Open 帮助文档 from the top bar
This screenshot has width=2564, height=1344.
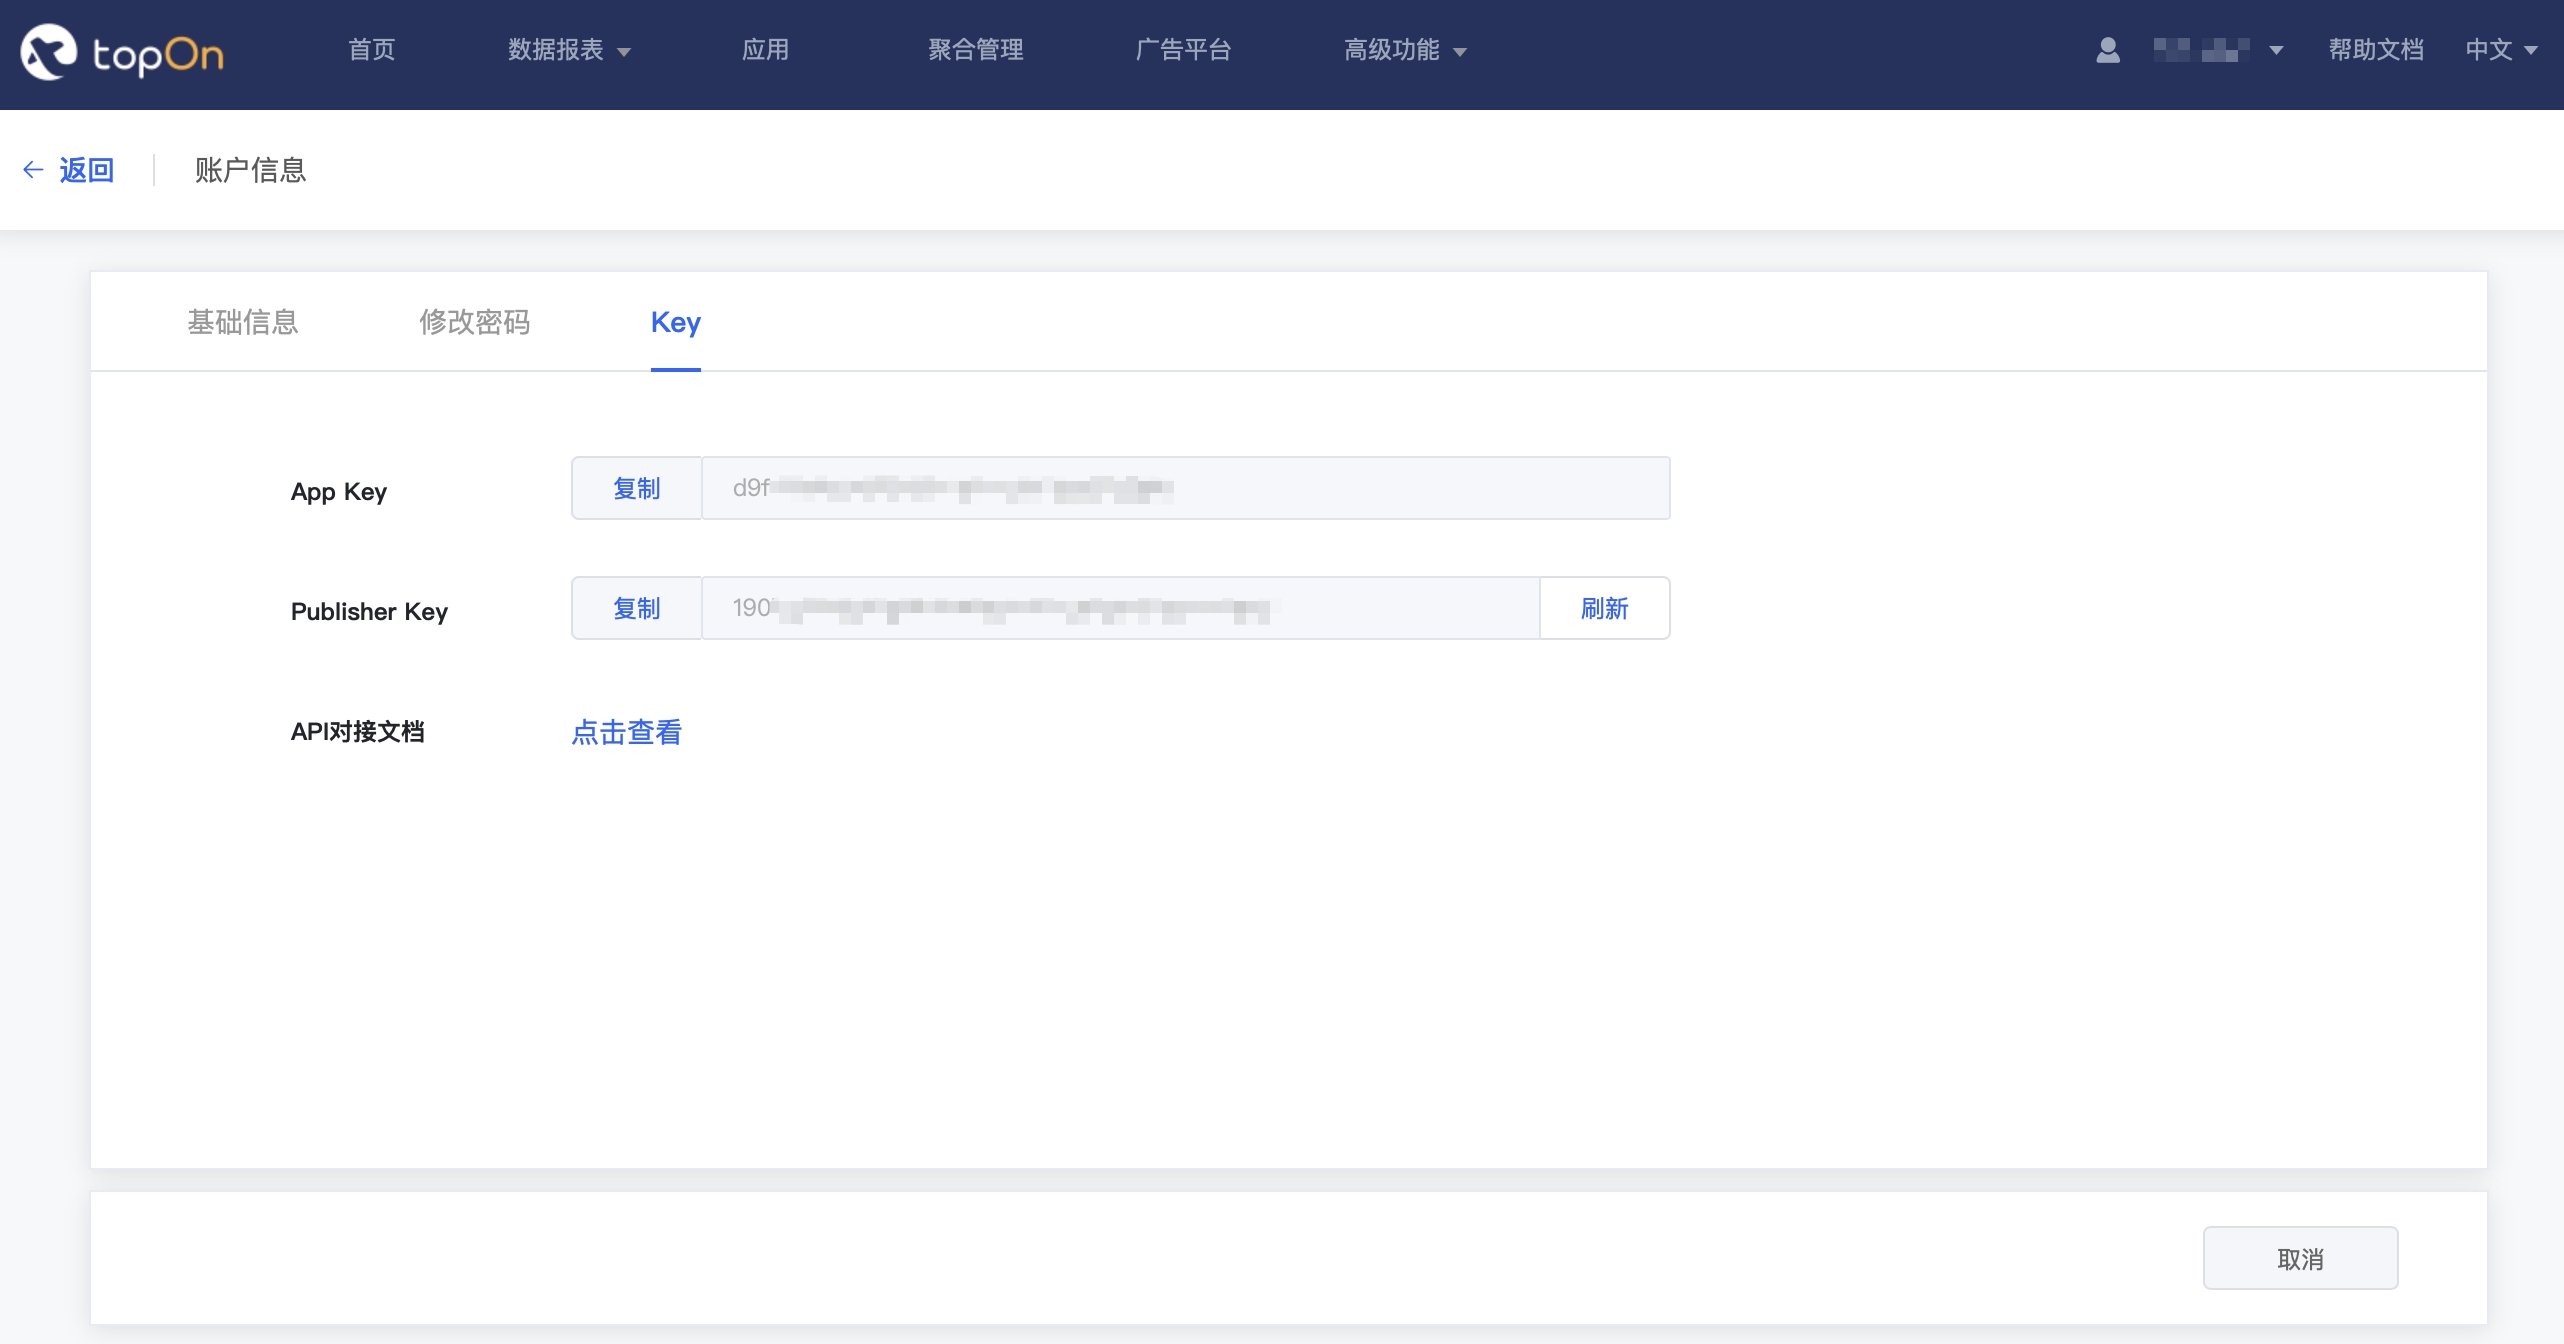[2376, 50]
